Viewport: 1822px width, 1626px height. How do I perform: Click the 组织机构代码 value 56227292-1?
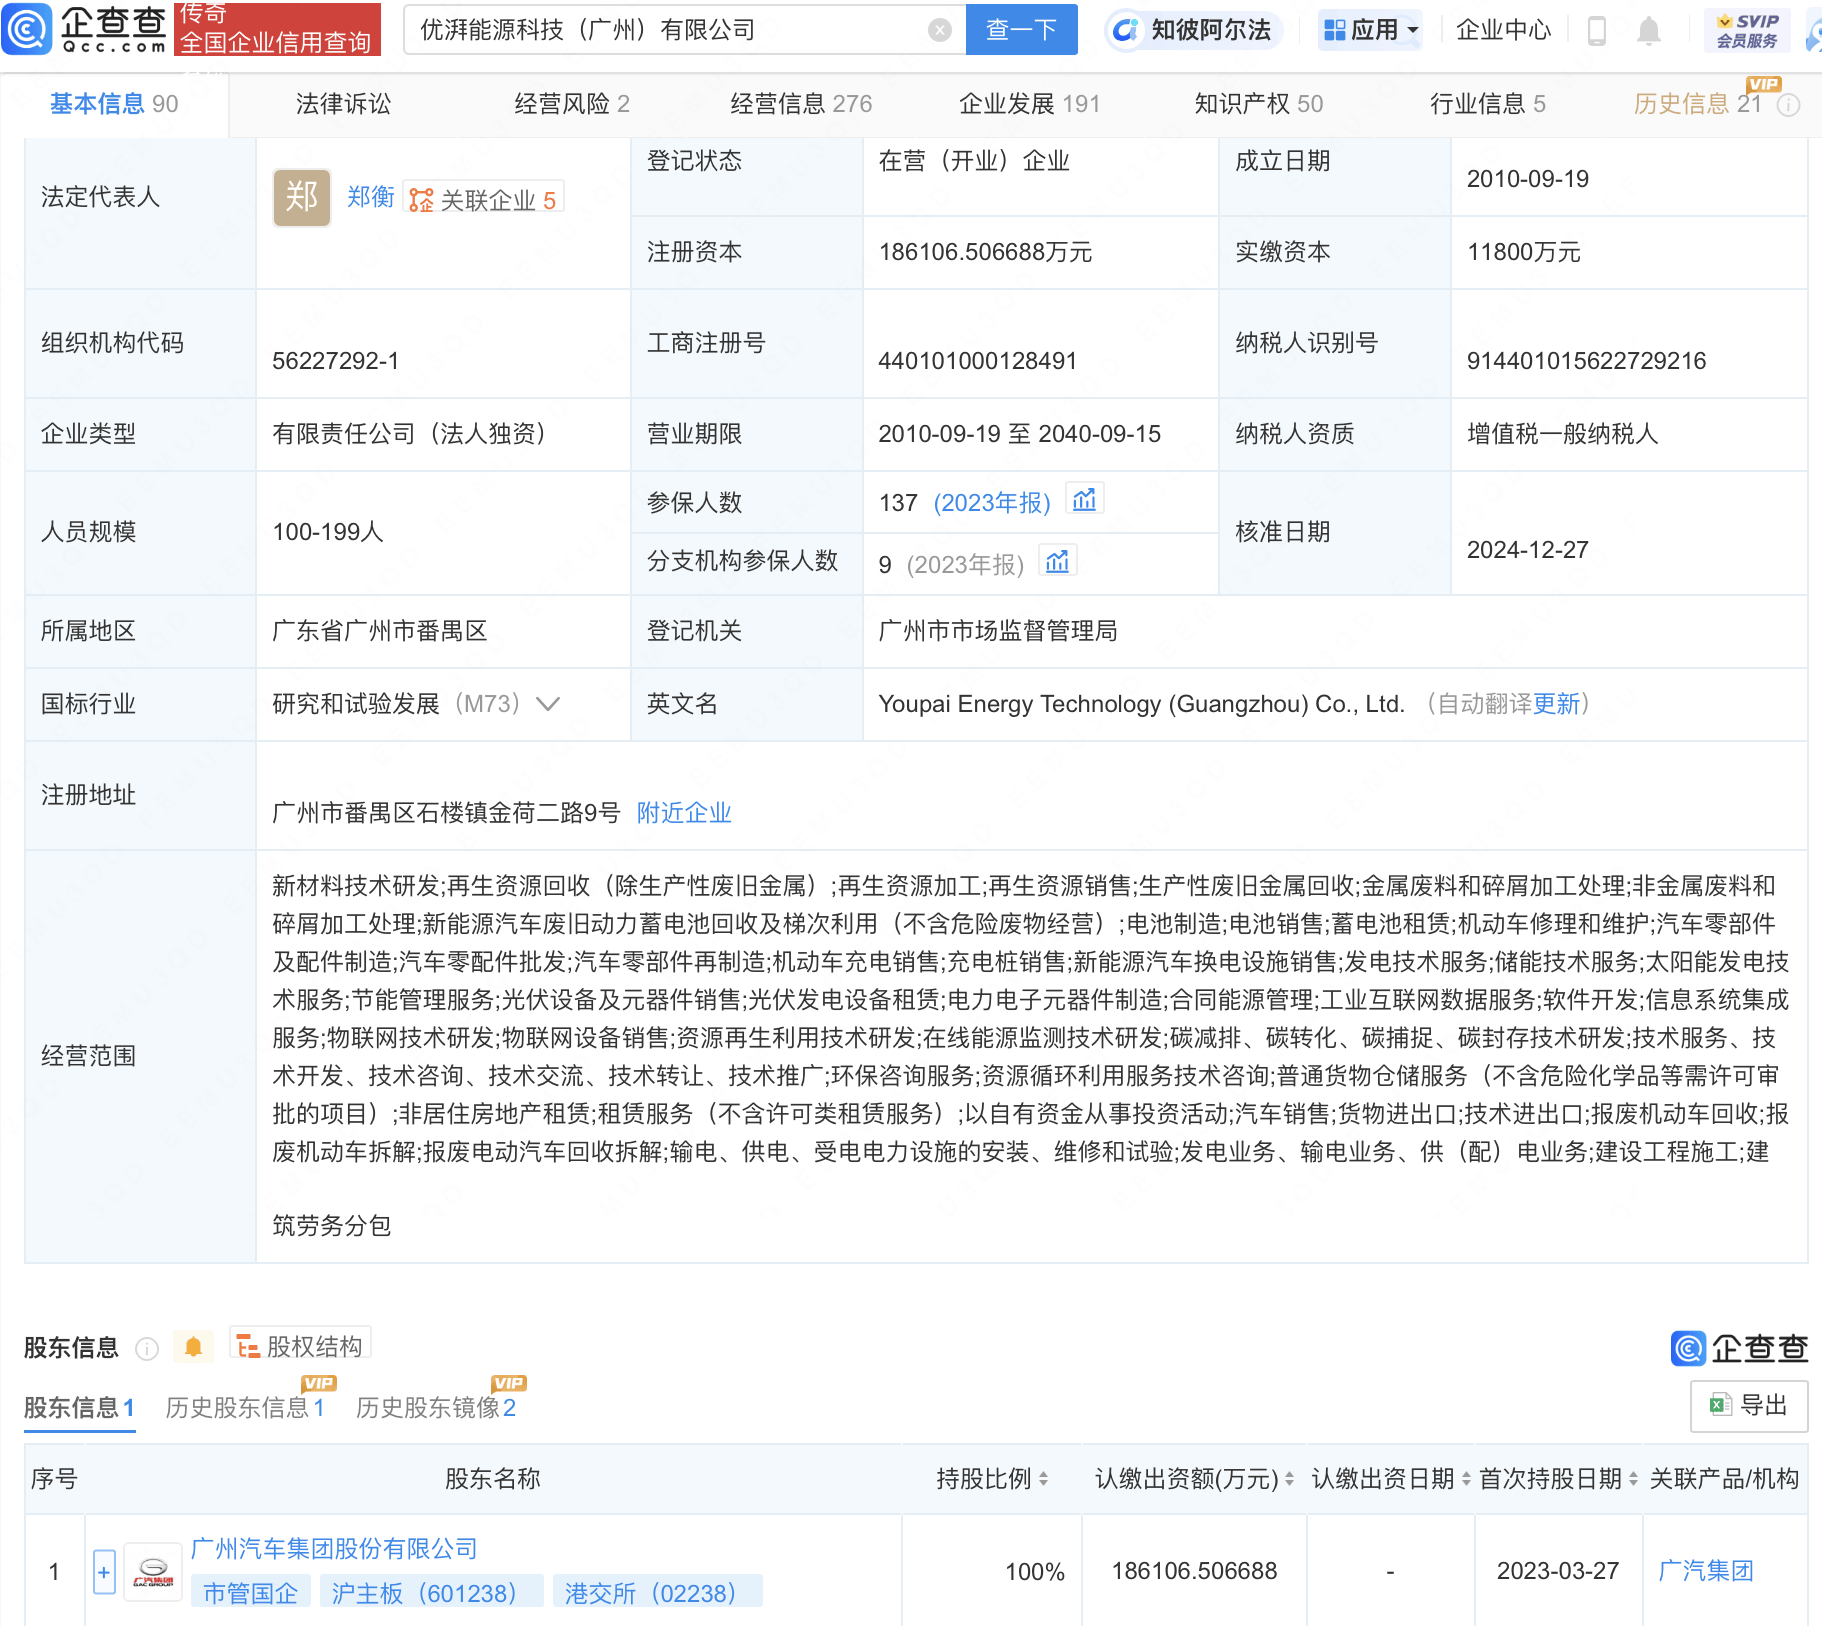coord(335,361)
